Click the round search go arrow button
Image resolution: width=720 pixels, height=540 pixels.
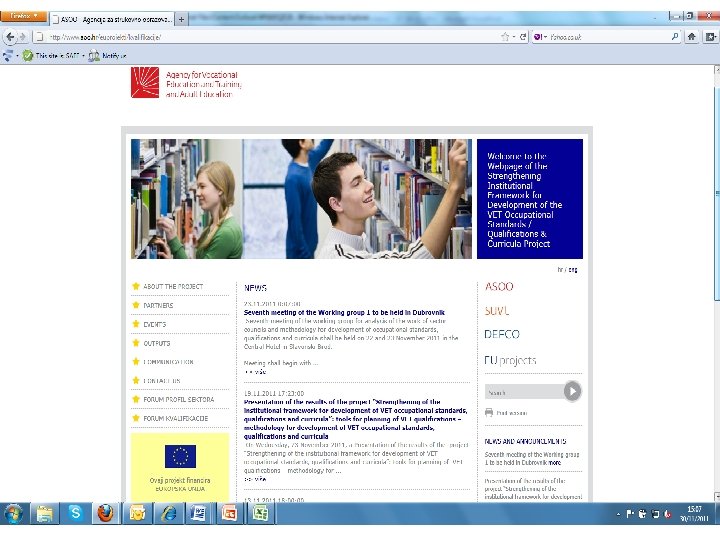[573, 391]
